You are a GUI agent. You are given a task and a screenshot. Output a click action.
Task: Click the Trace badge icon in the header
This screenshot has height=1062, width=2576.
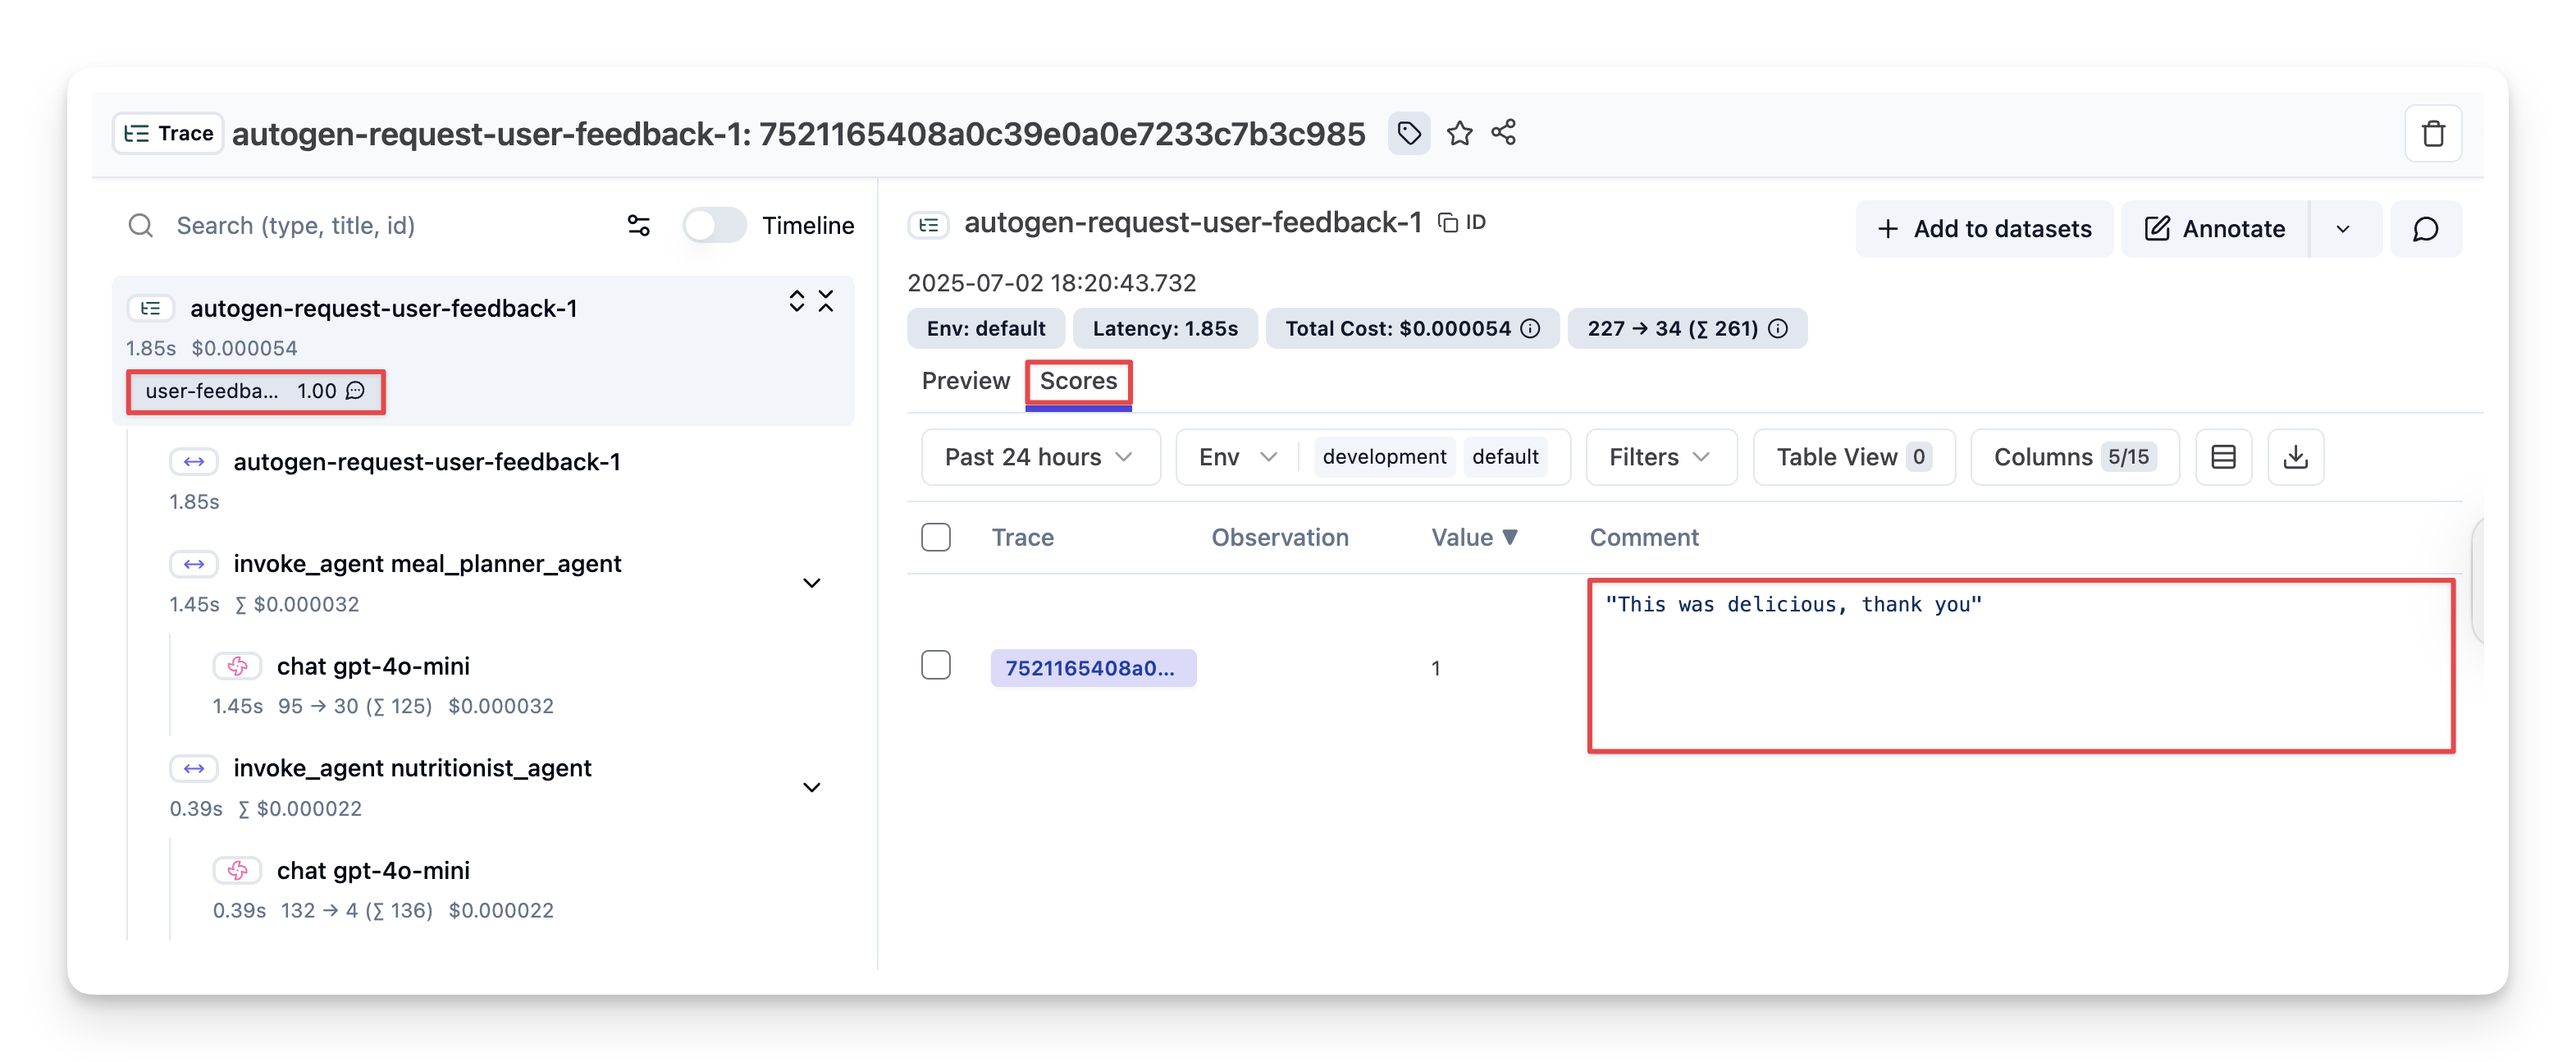pos(137,133)
